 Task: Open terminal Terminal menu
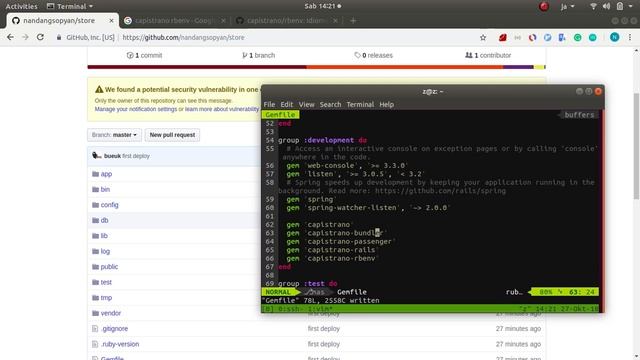click(360, 104)
